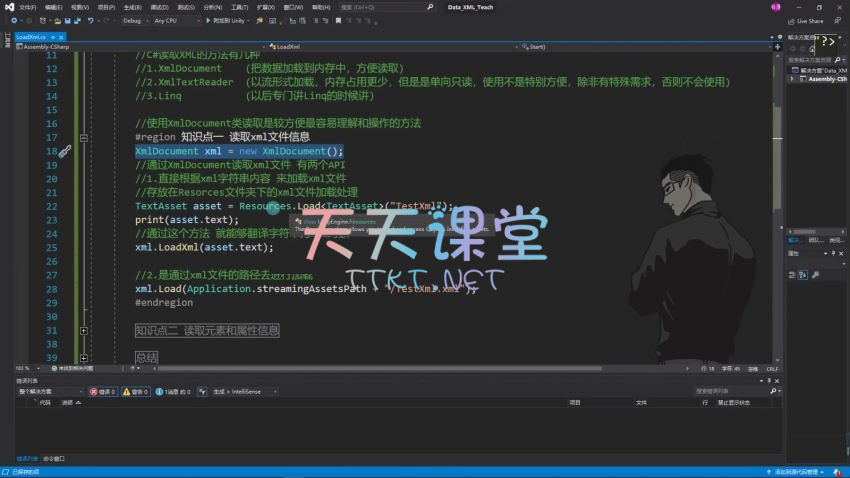Image resolution: width=850 pixels, height=478 pixels.
Task: Expand the collapsed region on line 31
Action: [84, 330]
